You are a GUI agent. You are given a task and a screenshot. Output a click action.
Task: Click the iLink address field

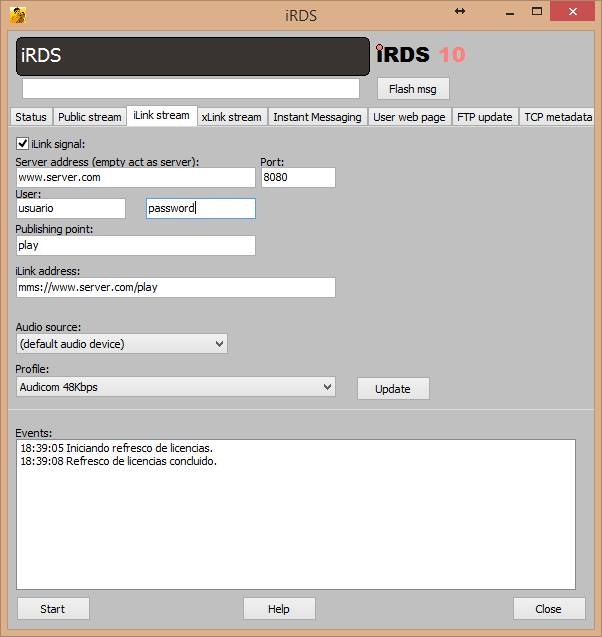[x=176, y=288]
